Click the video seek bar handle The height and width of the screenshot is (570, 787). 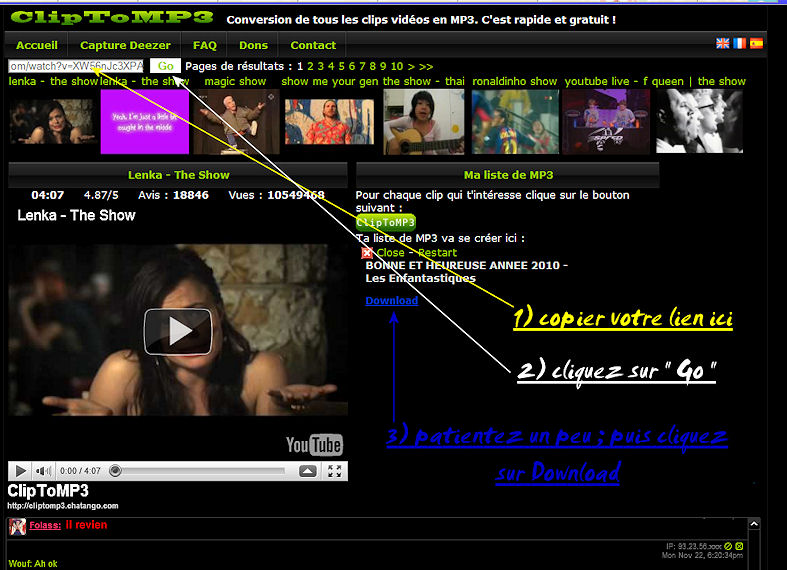[115, 471]
